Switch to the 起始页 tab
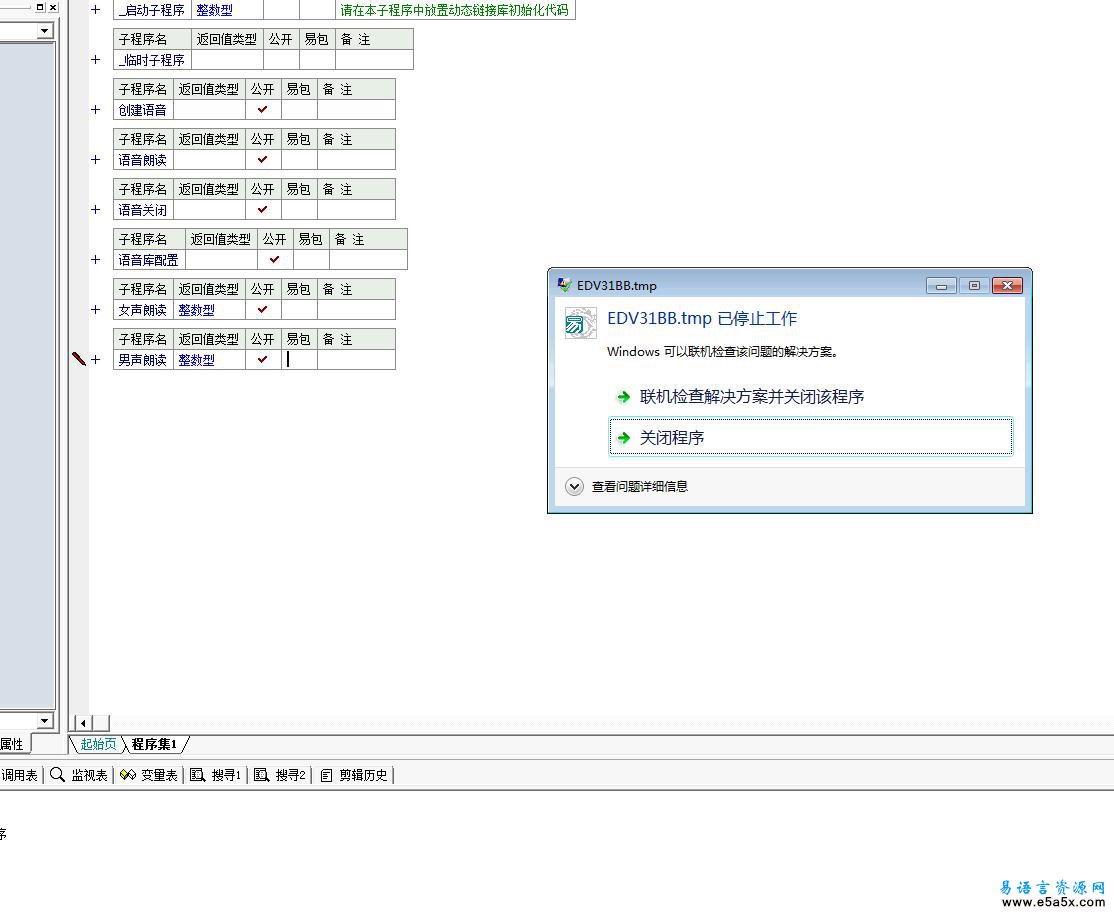Image resolution: width=1114 pixels, height=915 pixels. click(98, 744)
